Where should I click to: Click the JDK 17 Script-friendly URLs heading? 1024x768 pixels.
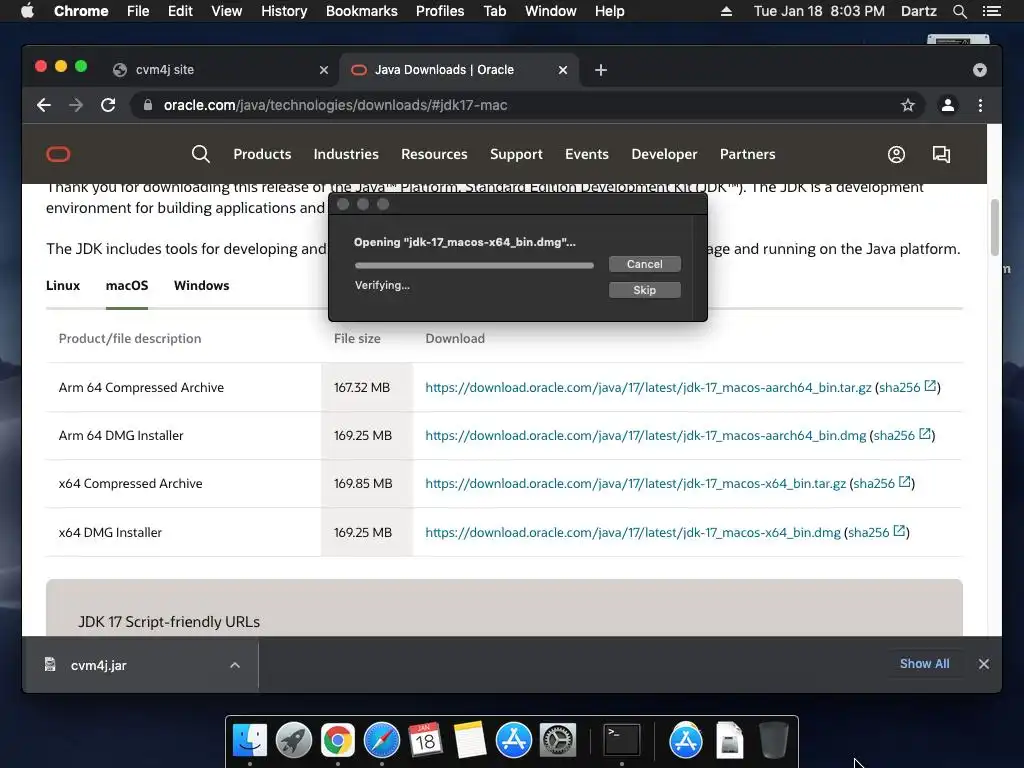click(169, 622)
